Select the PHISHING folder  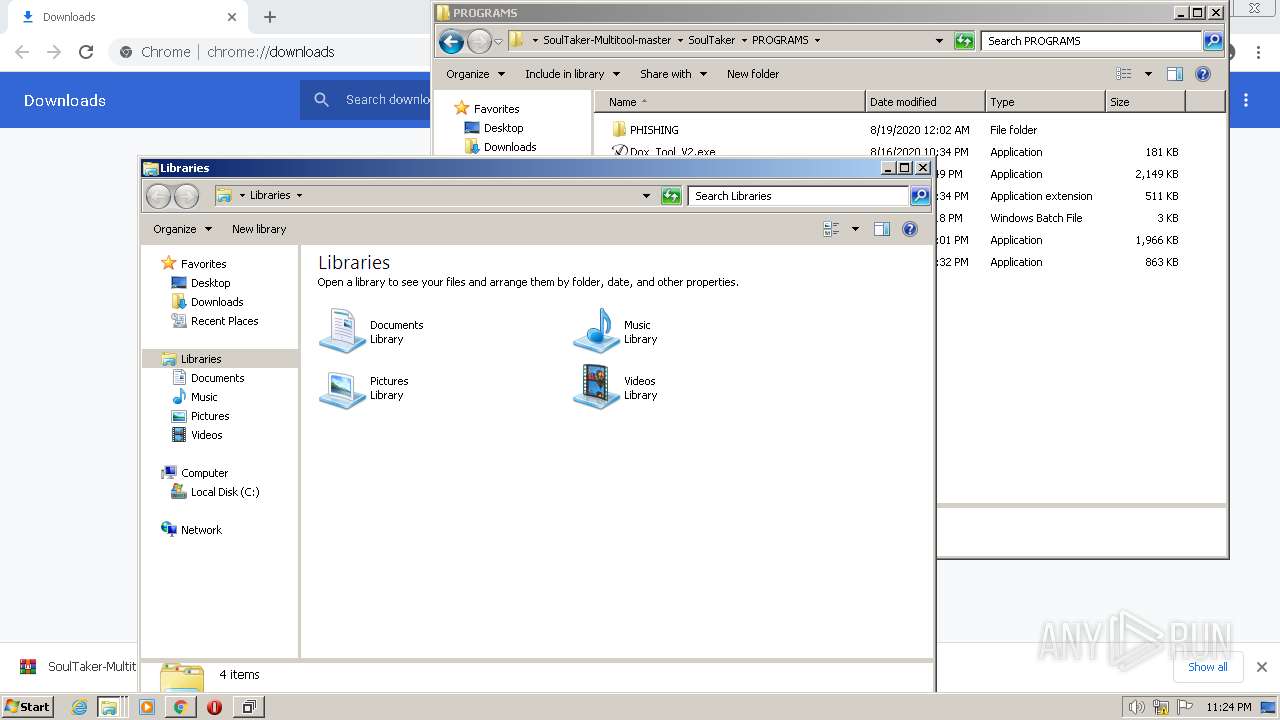tap(654, 130)
